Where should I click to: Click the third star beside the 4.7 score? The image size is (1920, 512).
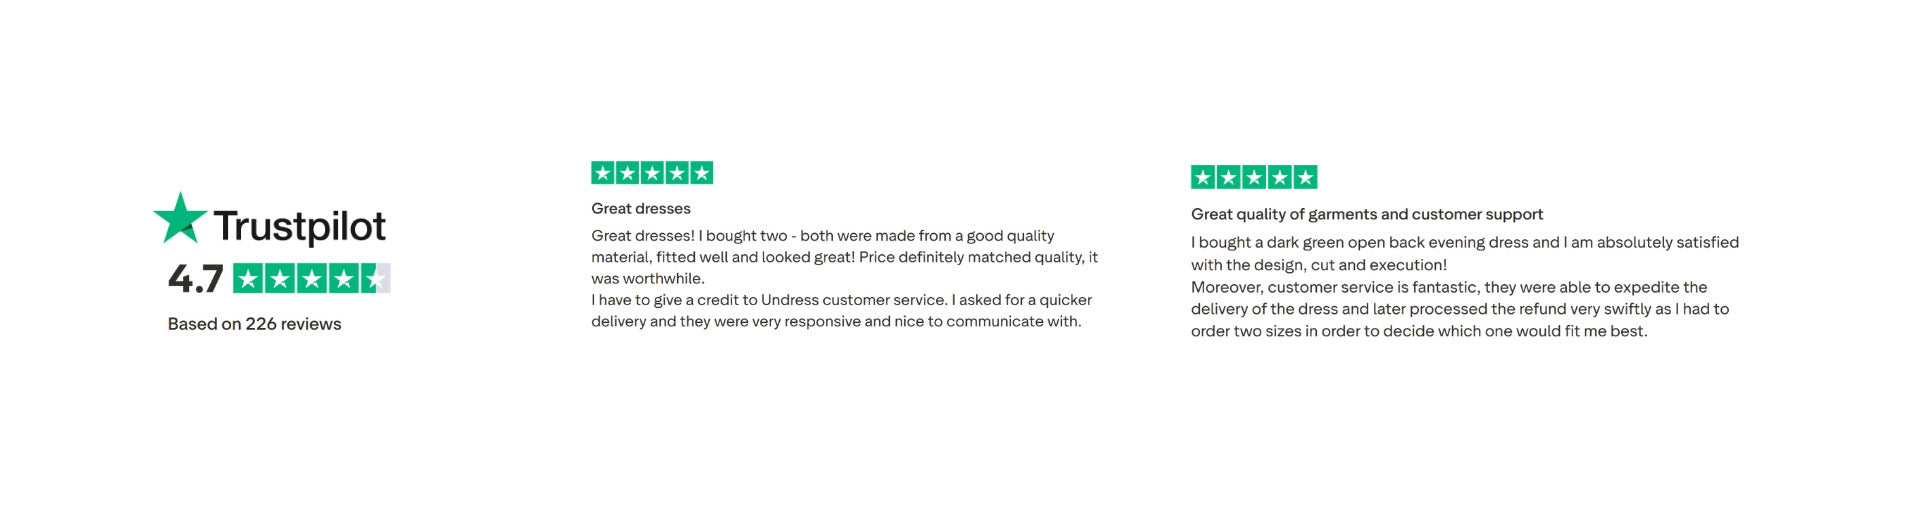point(311,278)
